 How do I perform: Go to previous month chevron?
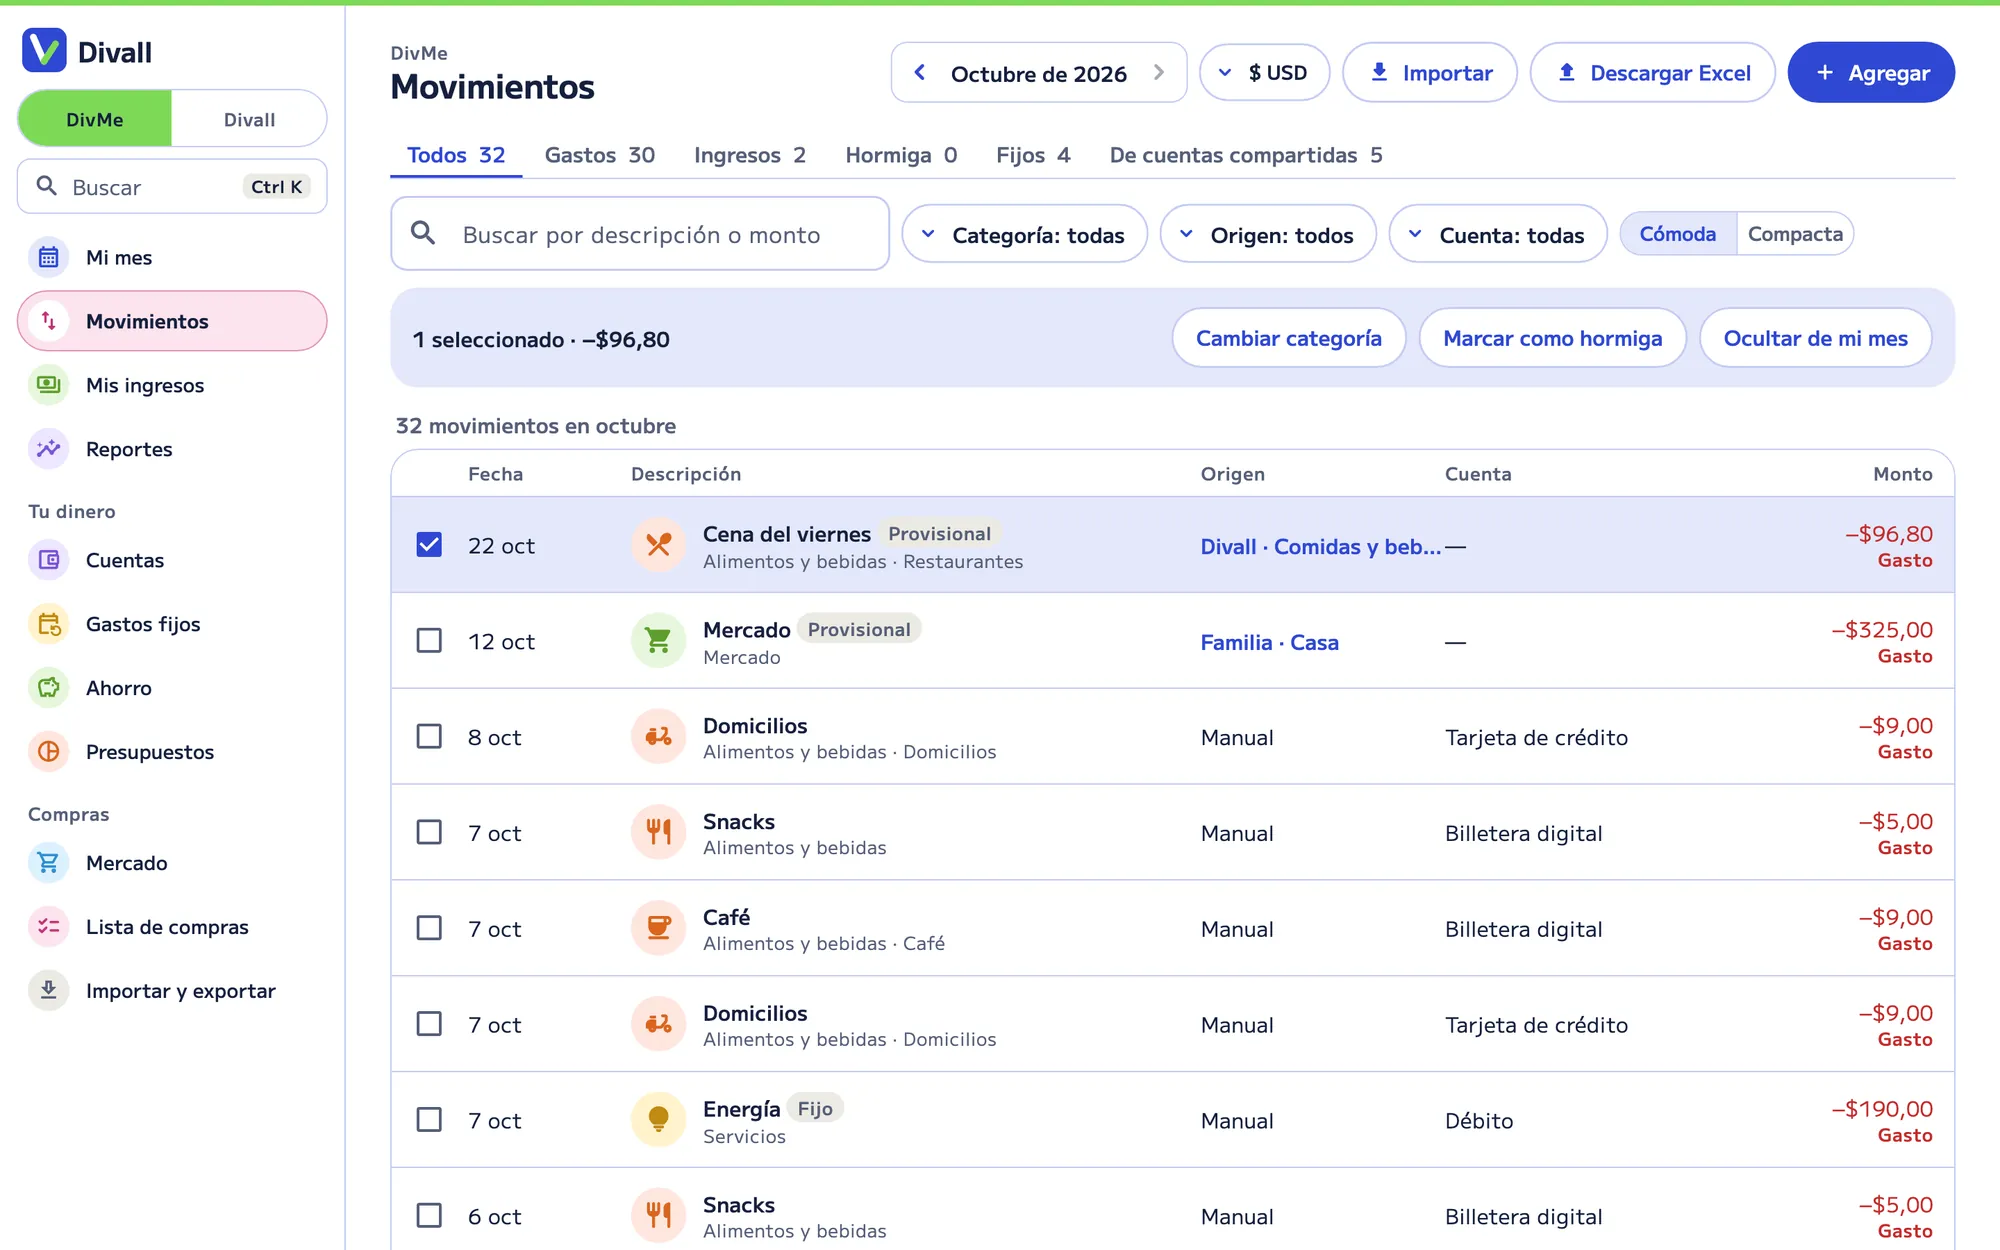click(x=920, y=73)
